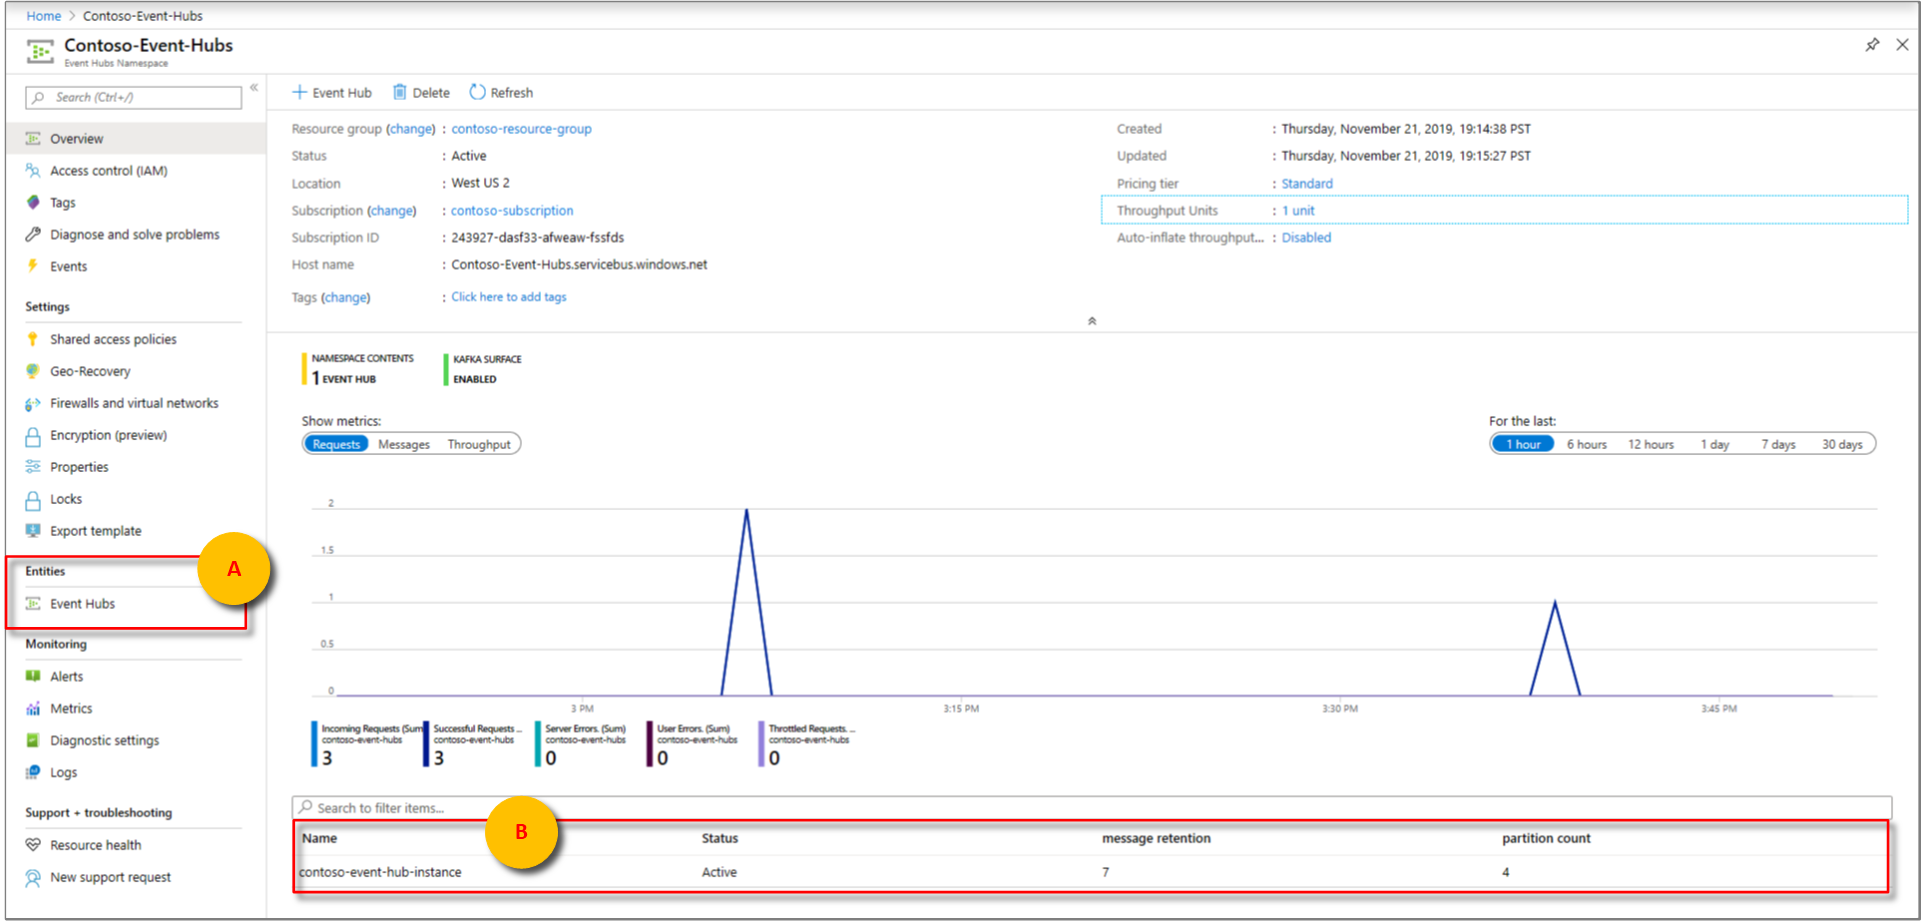Click the Refresh icon in the toolbar
1922x921 pixels.
[478, 92]
